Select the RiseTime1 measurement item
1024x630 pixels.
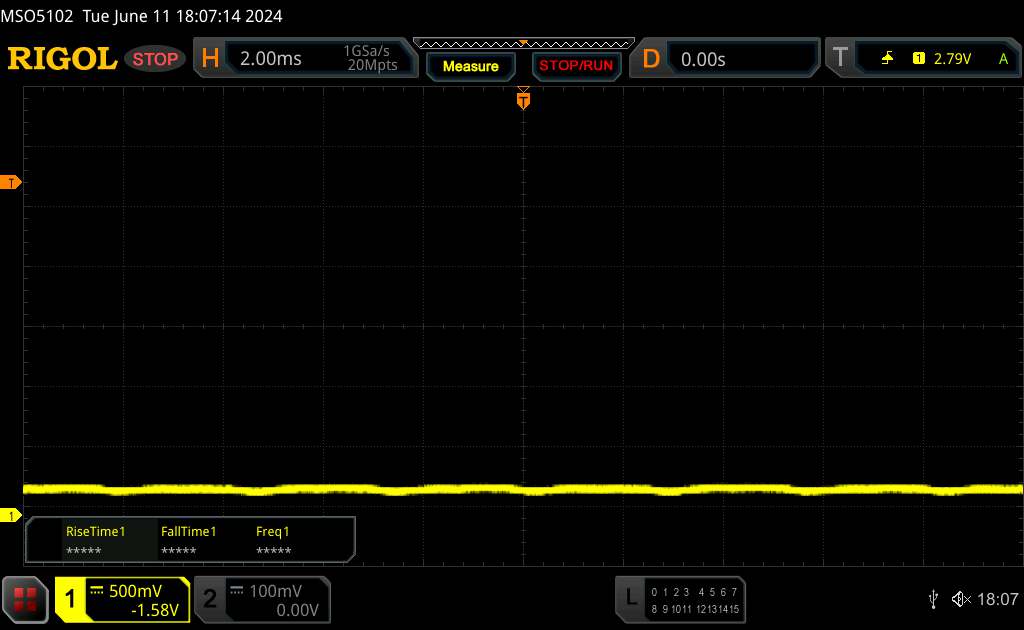pos(95,540)
